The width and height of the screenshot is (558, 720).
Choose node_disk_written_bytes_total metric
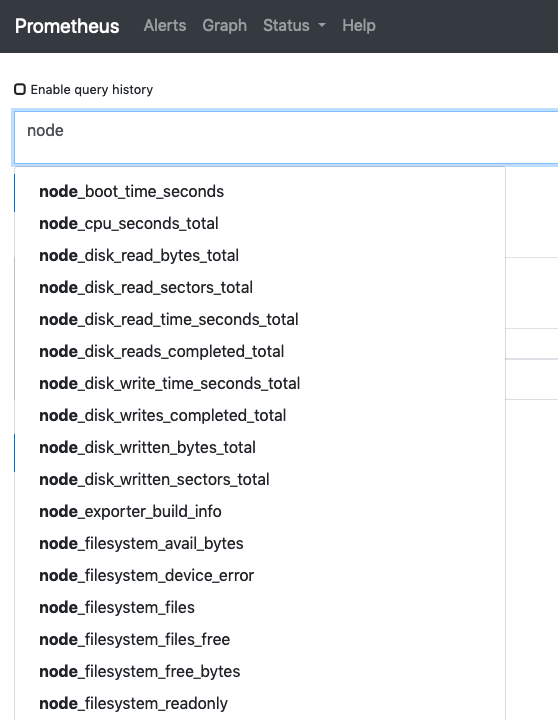click(260, 447)
